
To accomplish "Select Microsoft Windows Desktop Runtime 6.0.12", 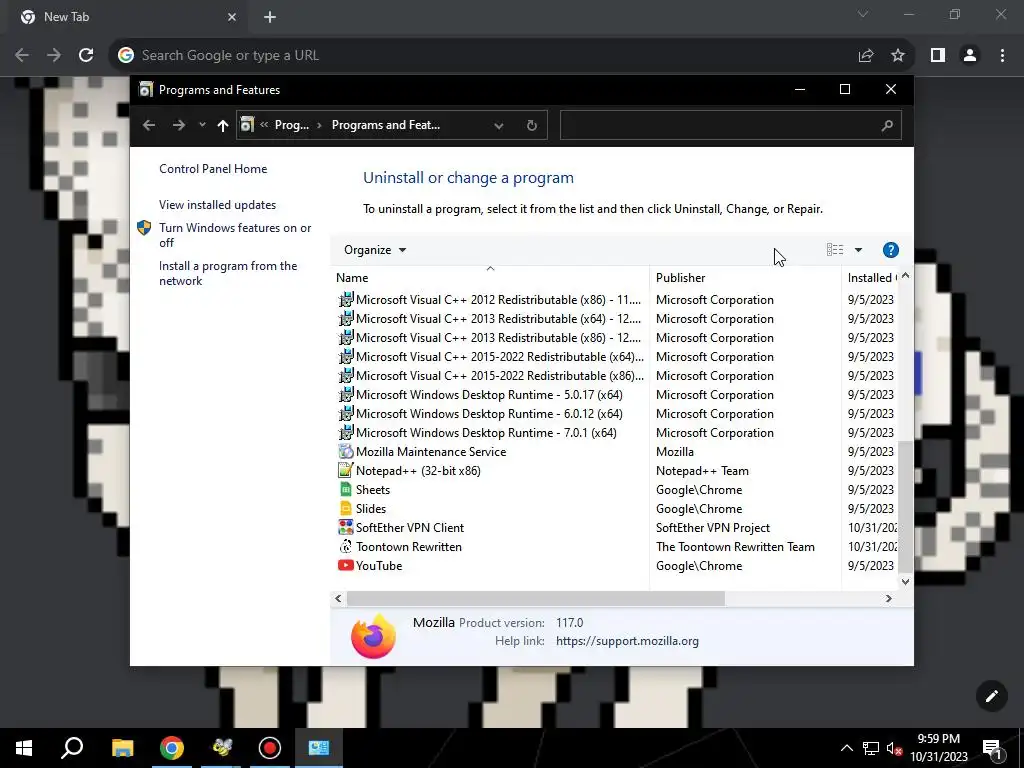I will point(481,413).
